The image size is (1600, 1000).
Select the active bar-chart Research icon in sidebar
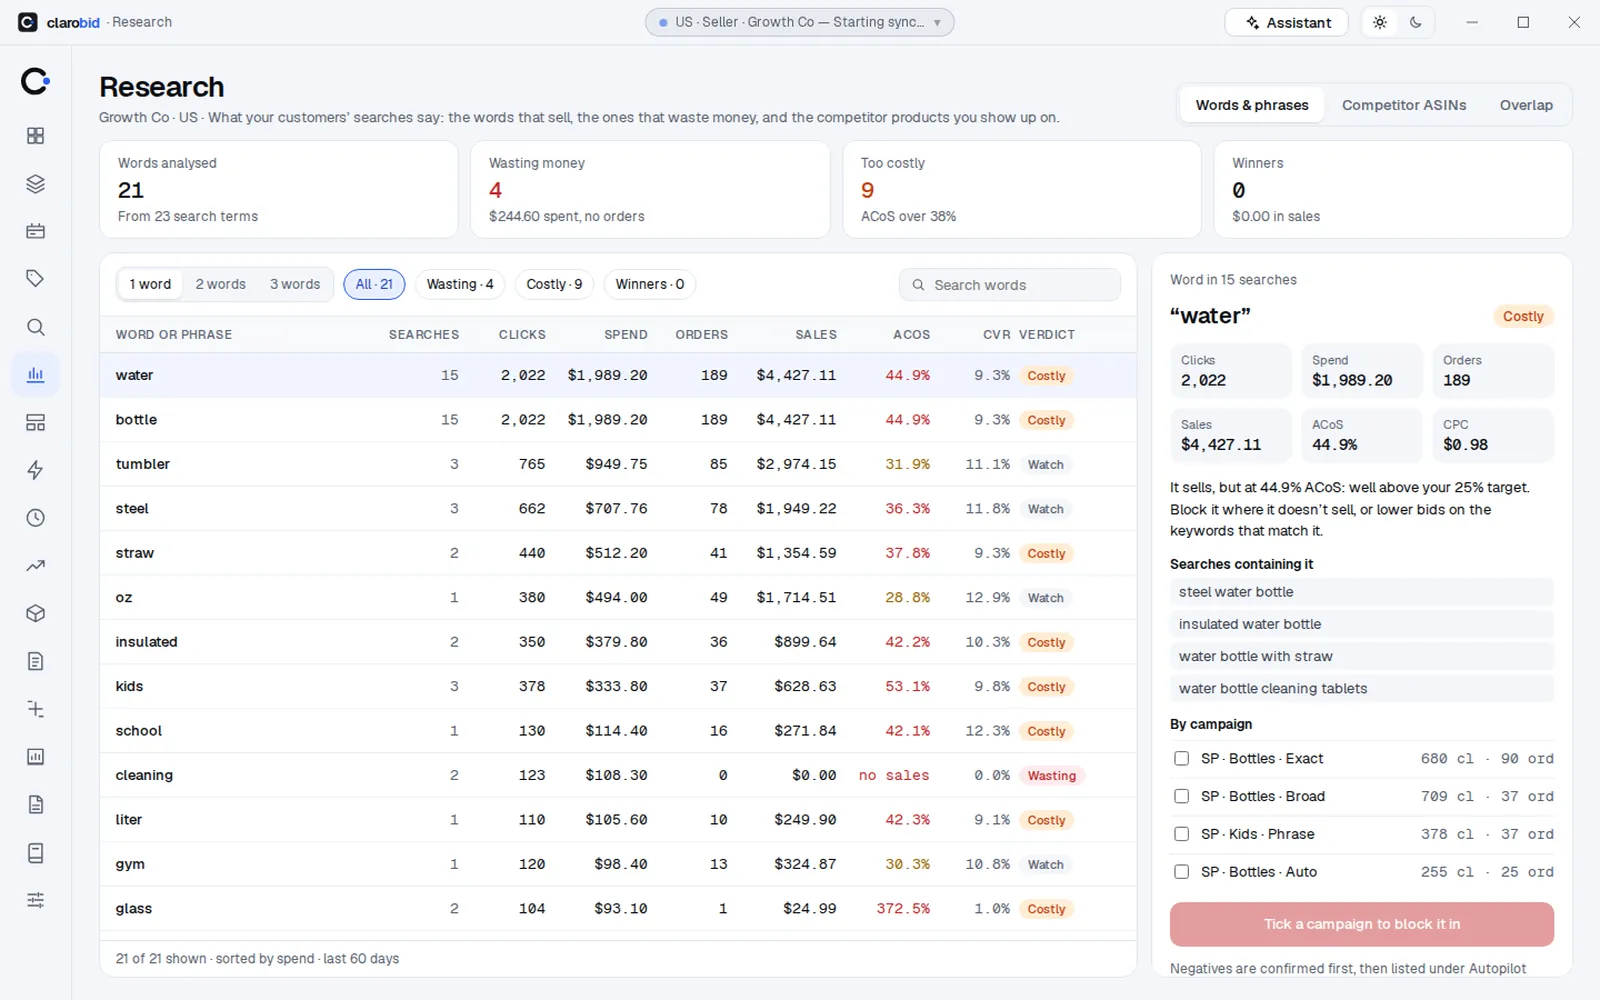35,375
